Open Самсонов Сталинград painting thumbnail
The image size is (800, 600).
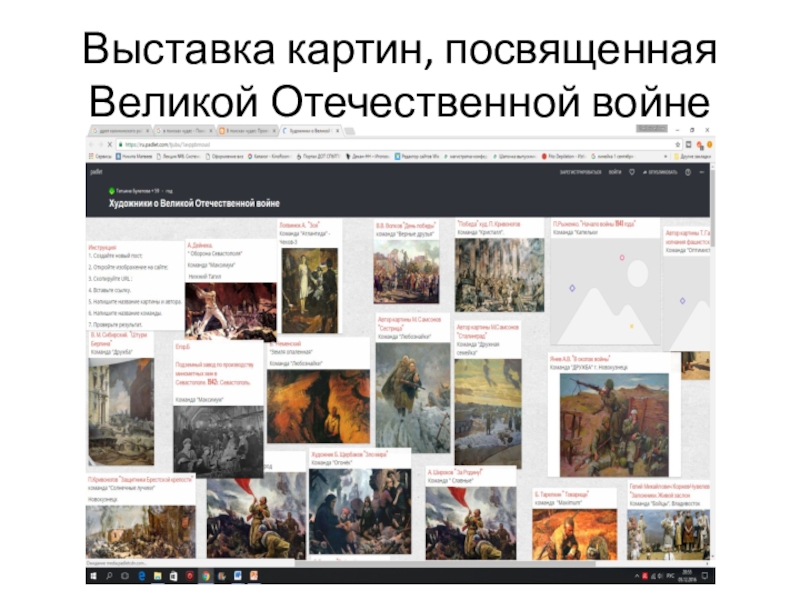(488, 413)
